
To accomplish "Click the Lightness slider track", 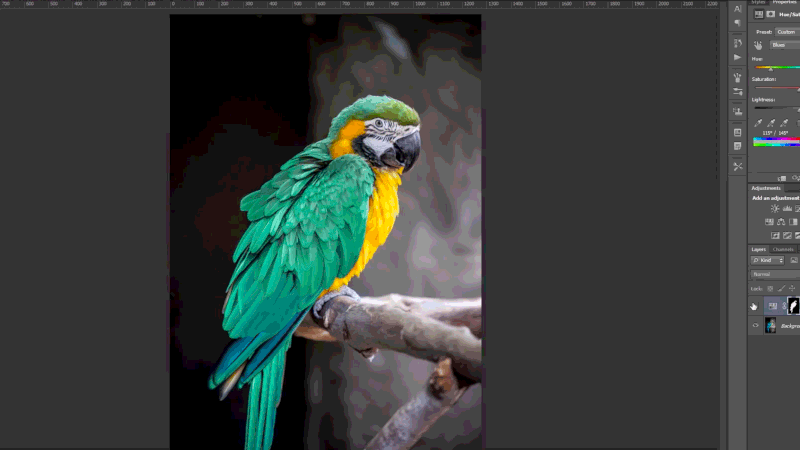I will (x=777, y=108).
